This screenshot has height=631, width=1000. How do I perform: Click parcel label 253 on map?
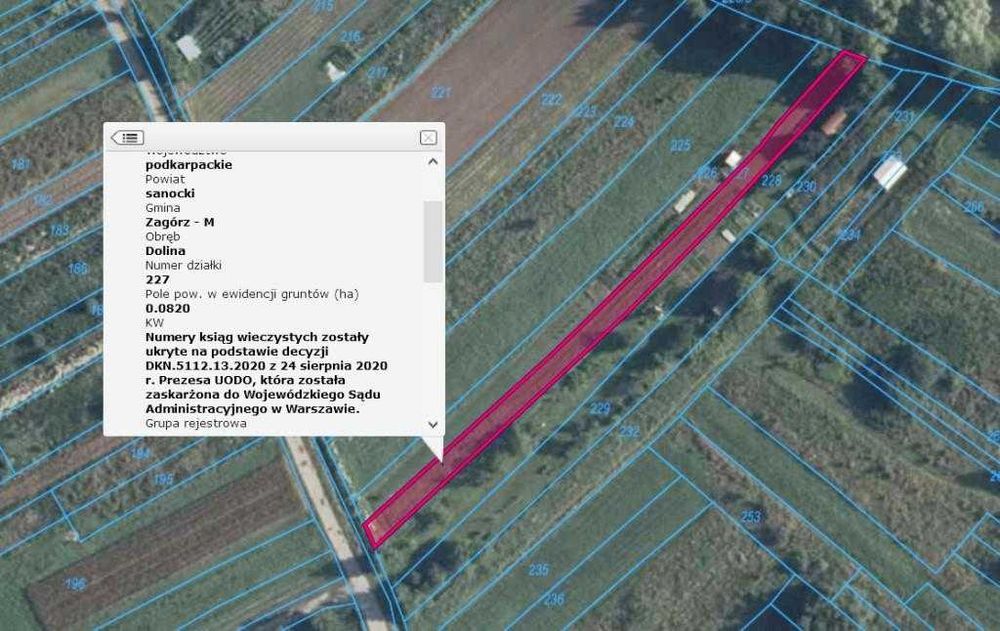(x=751, y=516)
